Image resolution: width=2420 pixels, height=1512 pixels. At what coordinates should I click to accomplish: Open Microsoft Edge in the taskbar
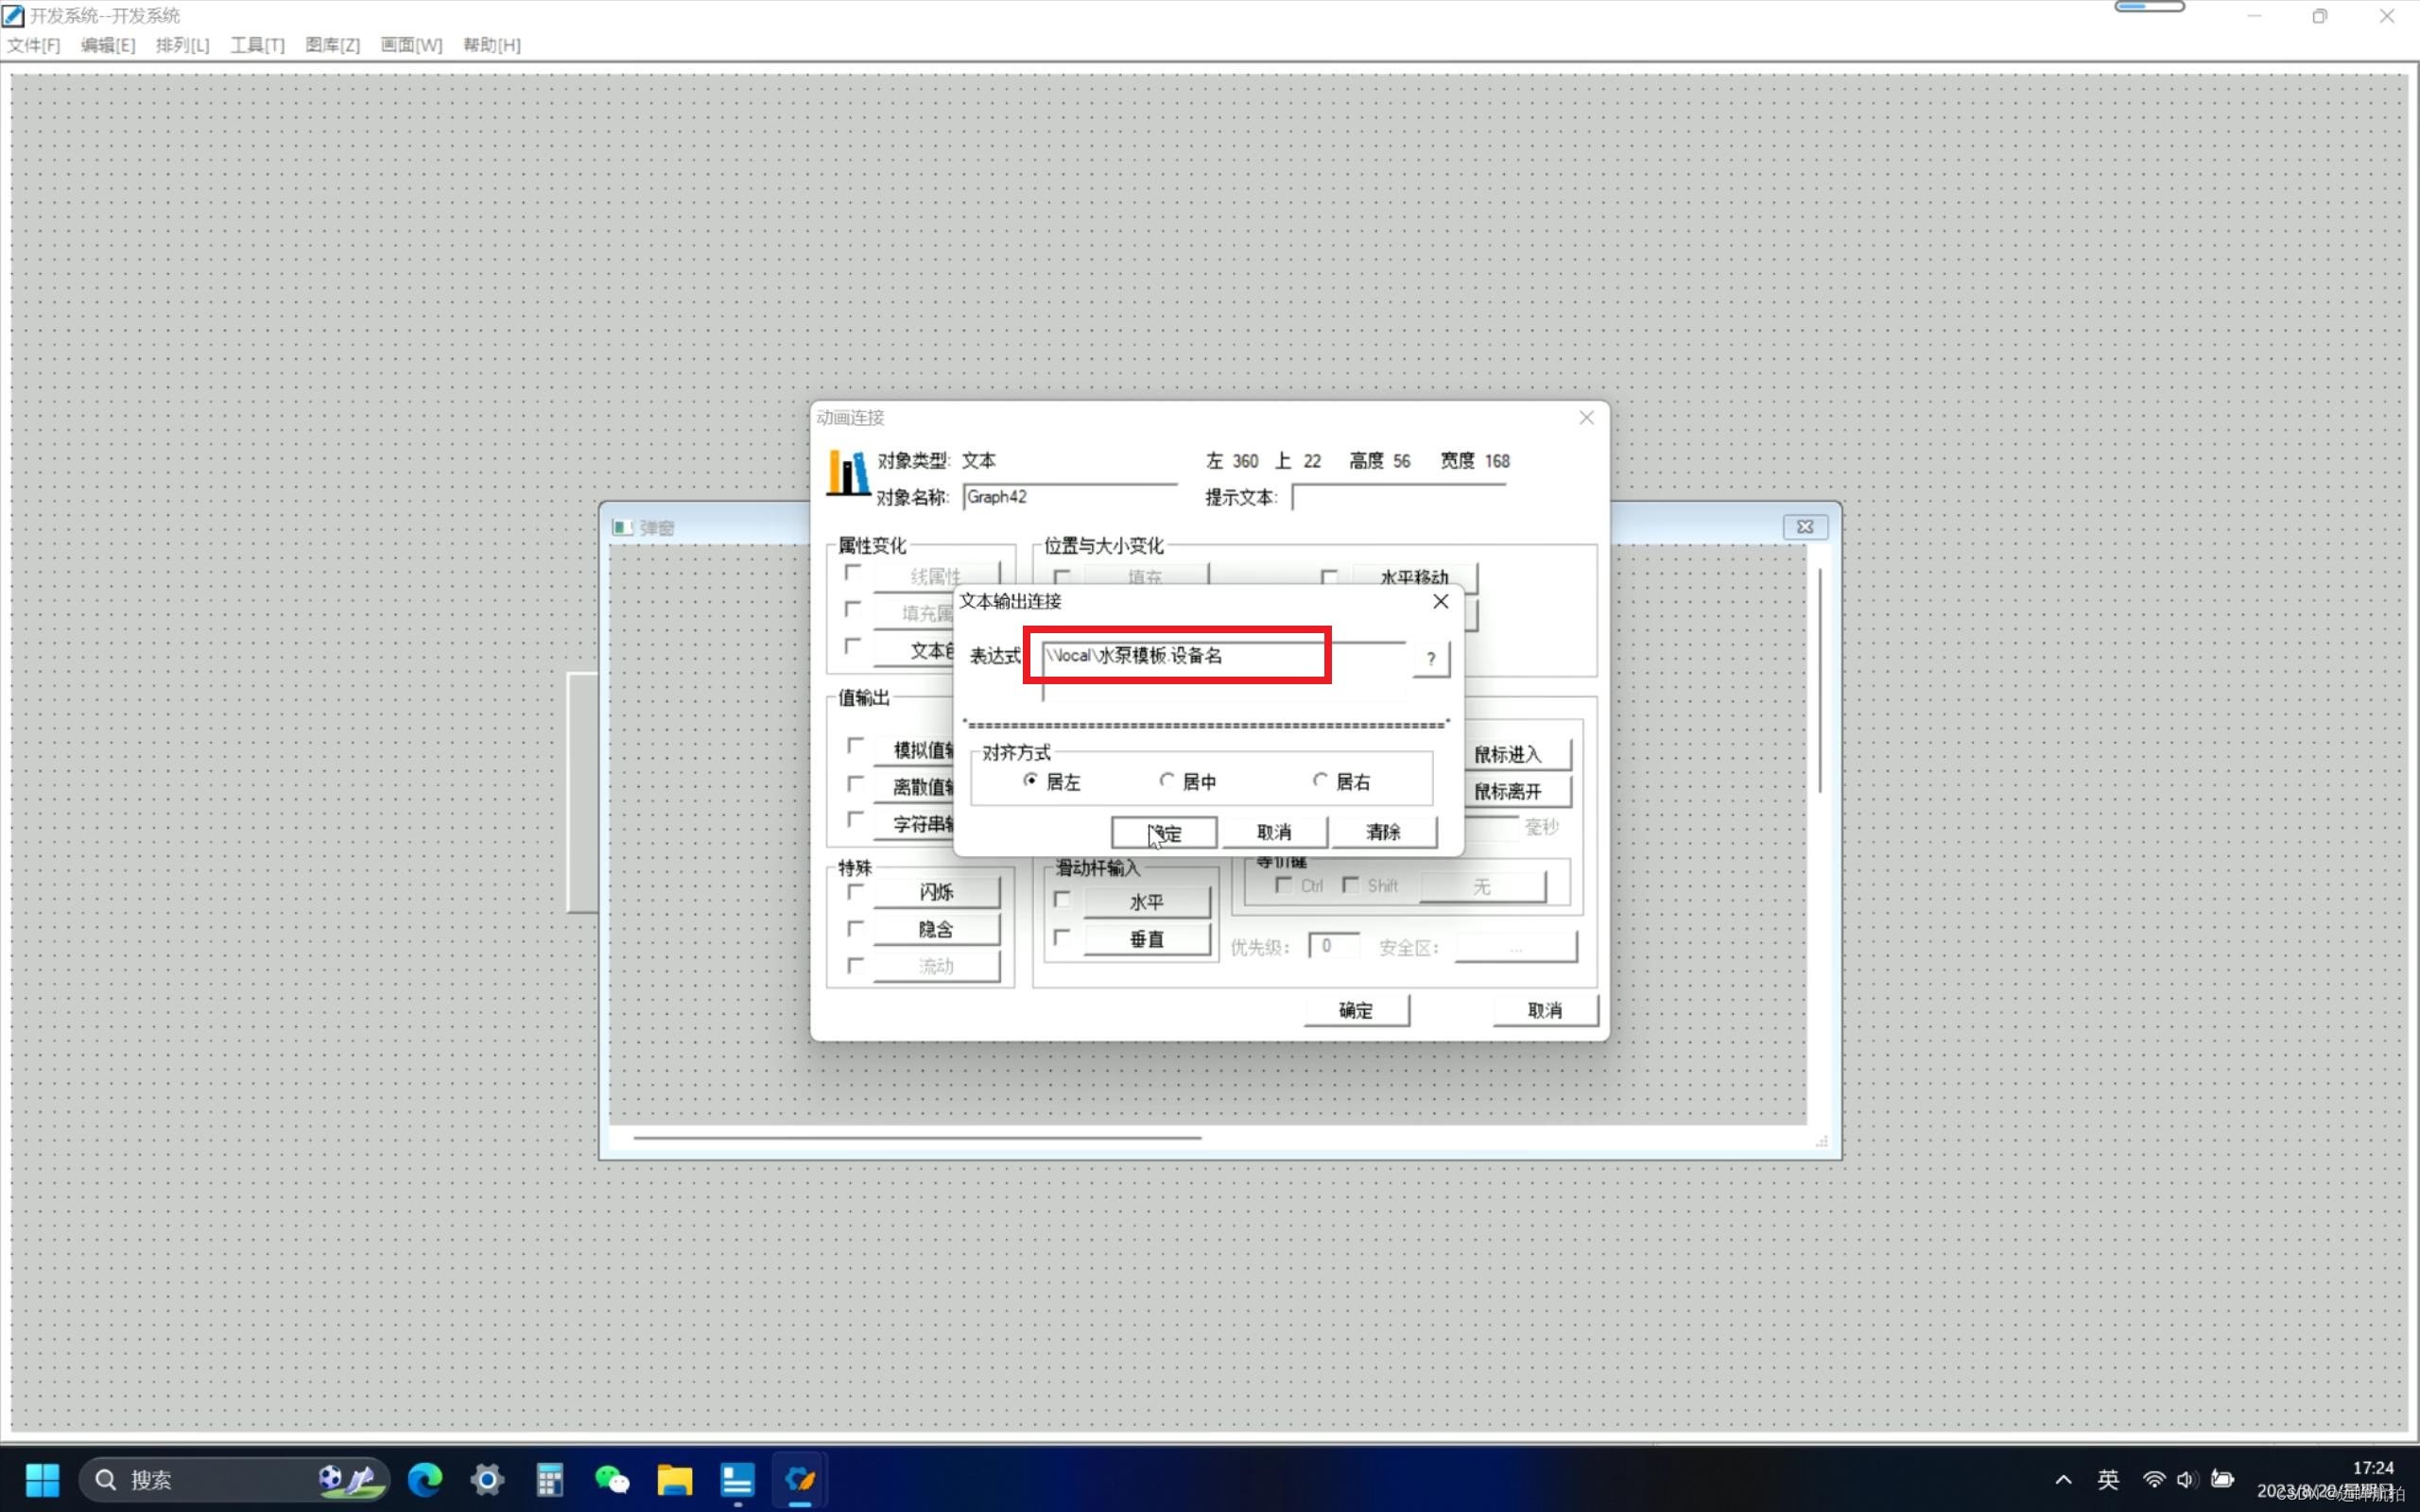(425, 1479)
